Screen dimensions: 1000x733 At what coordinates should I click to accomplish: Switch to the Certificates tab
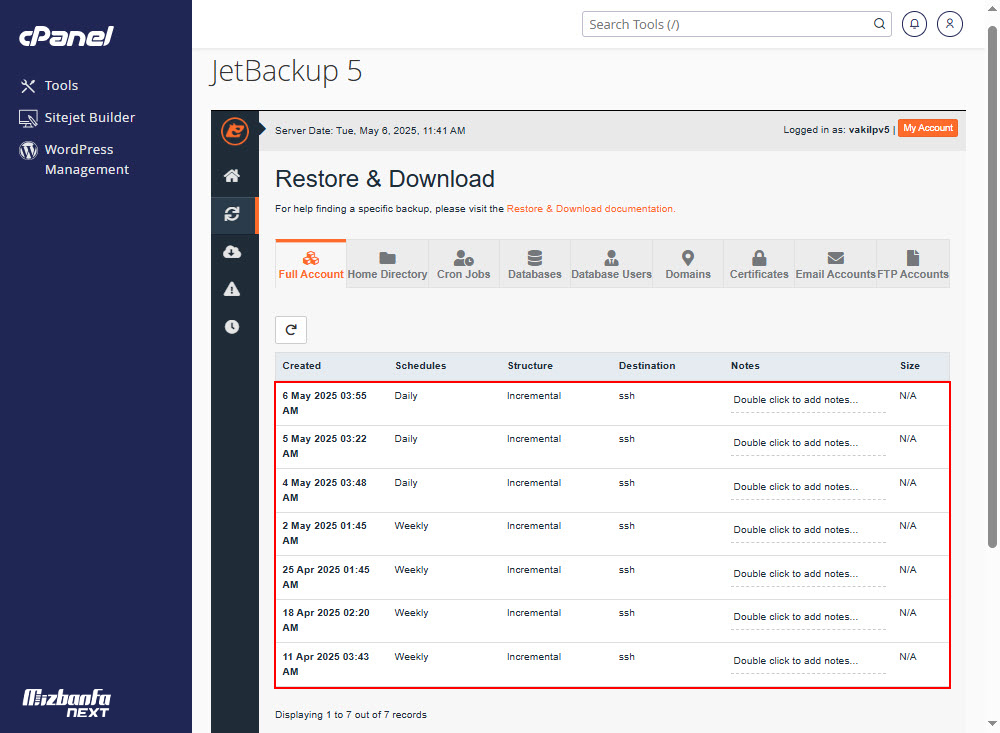pyautogui.click(x=759, y=264)
